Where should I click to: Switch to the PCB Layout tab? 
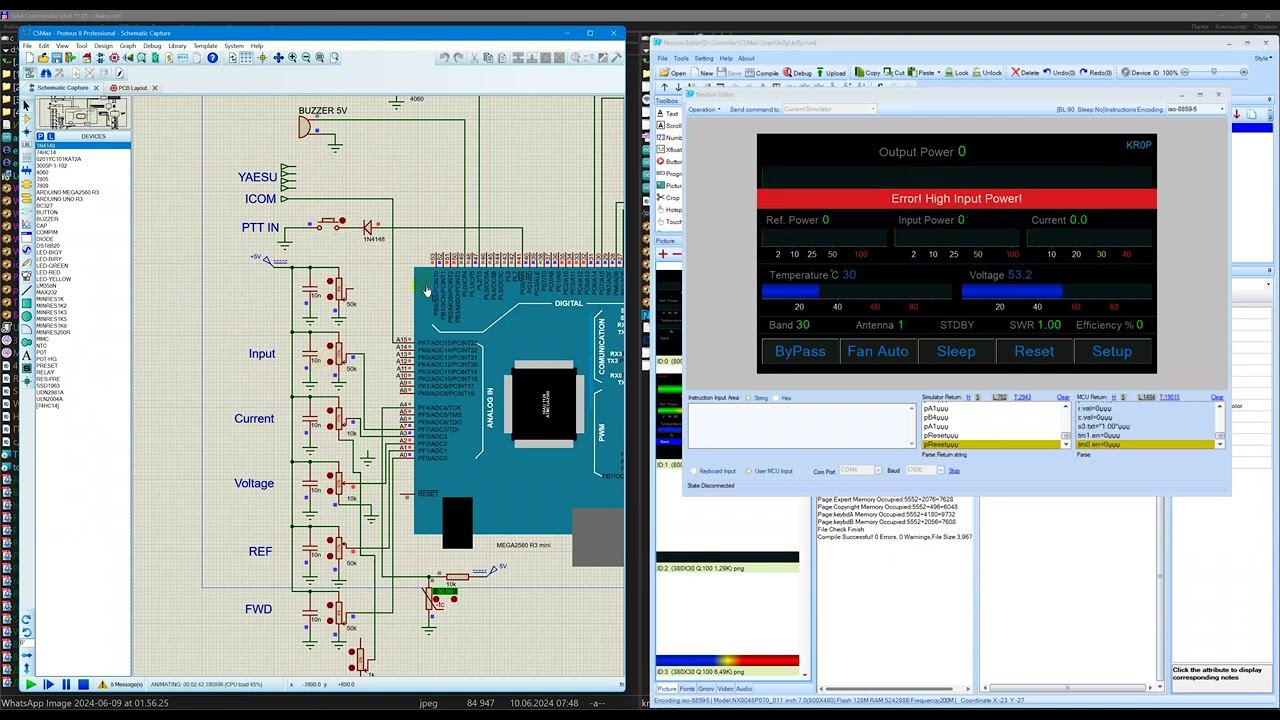click(x=131, y=88)
